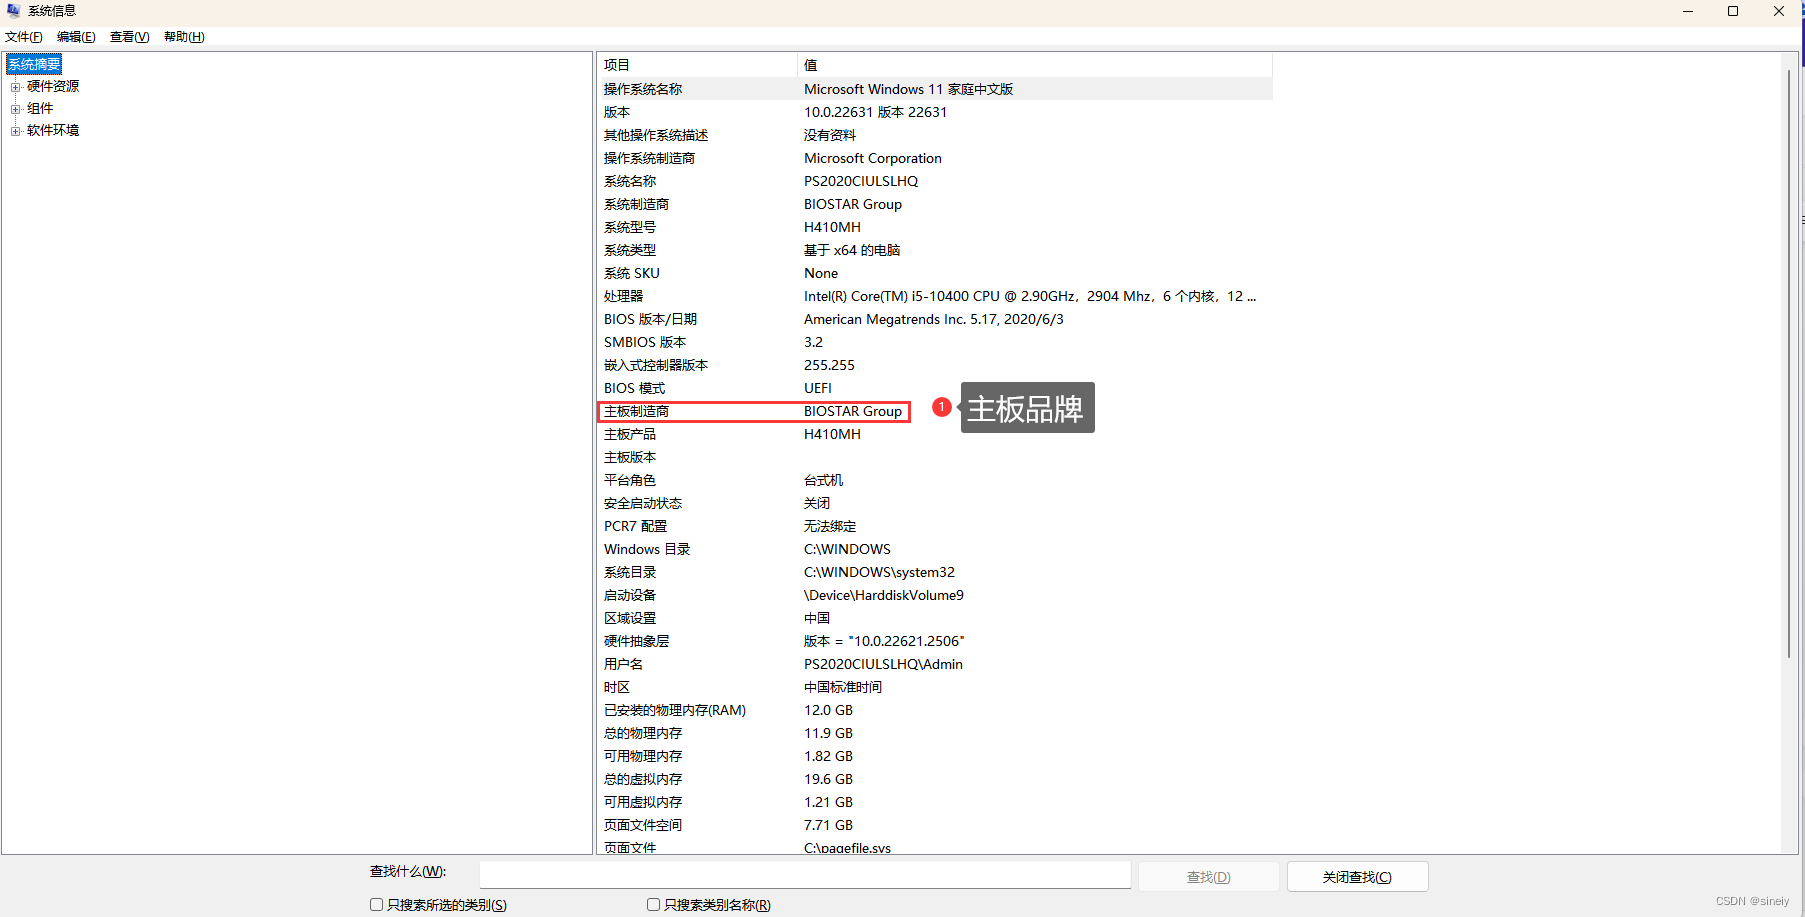Select value PS2020CIULSLHQ in 系统名称 row
1805x917 pixels.
tap(860, 181)
